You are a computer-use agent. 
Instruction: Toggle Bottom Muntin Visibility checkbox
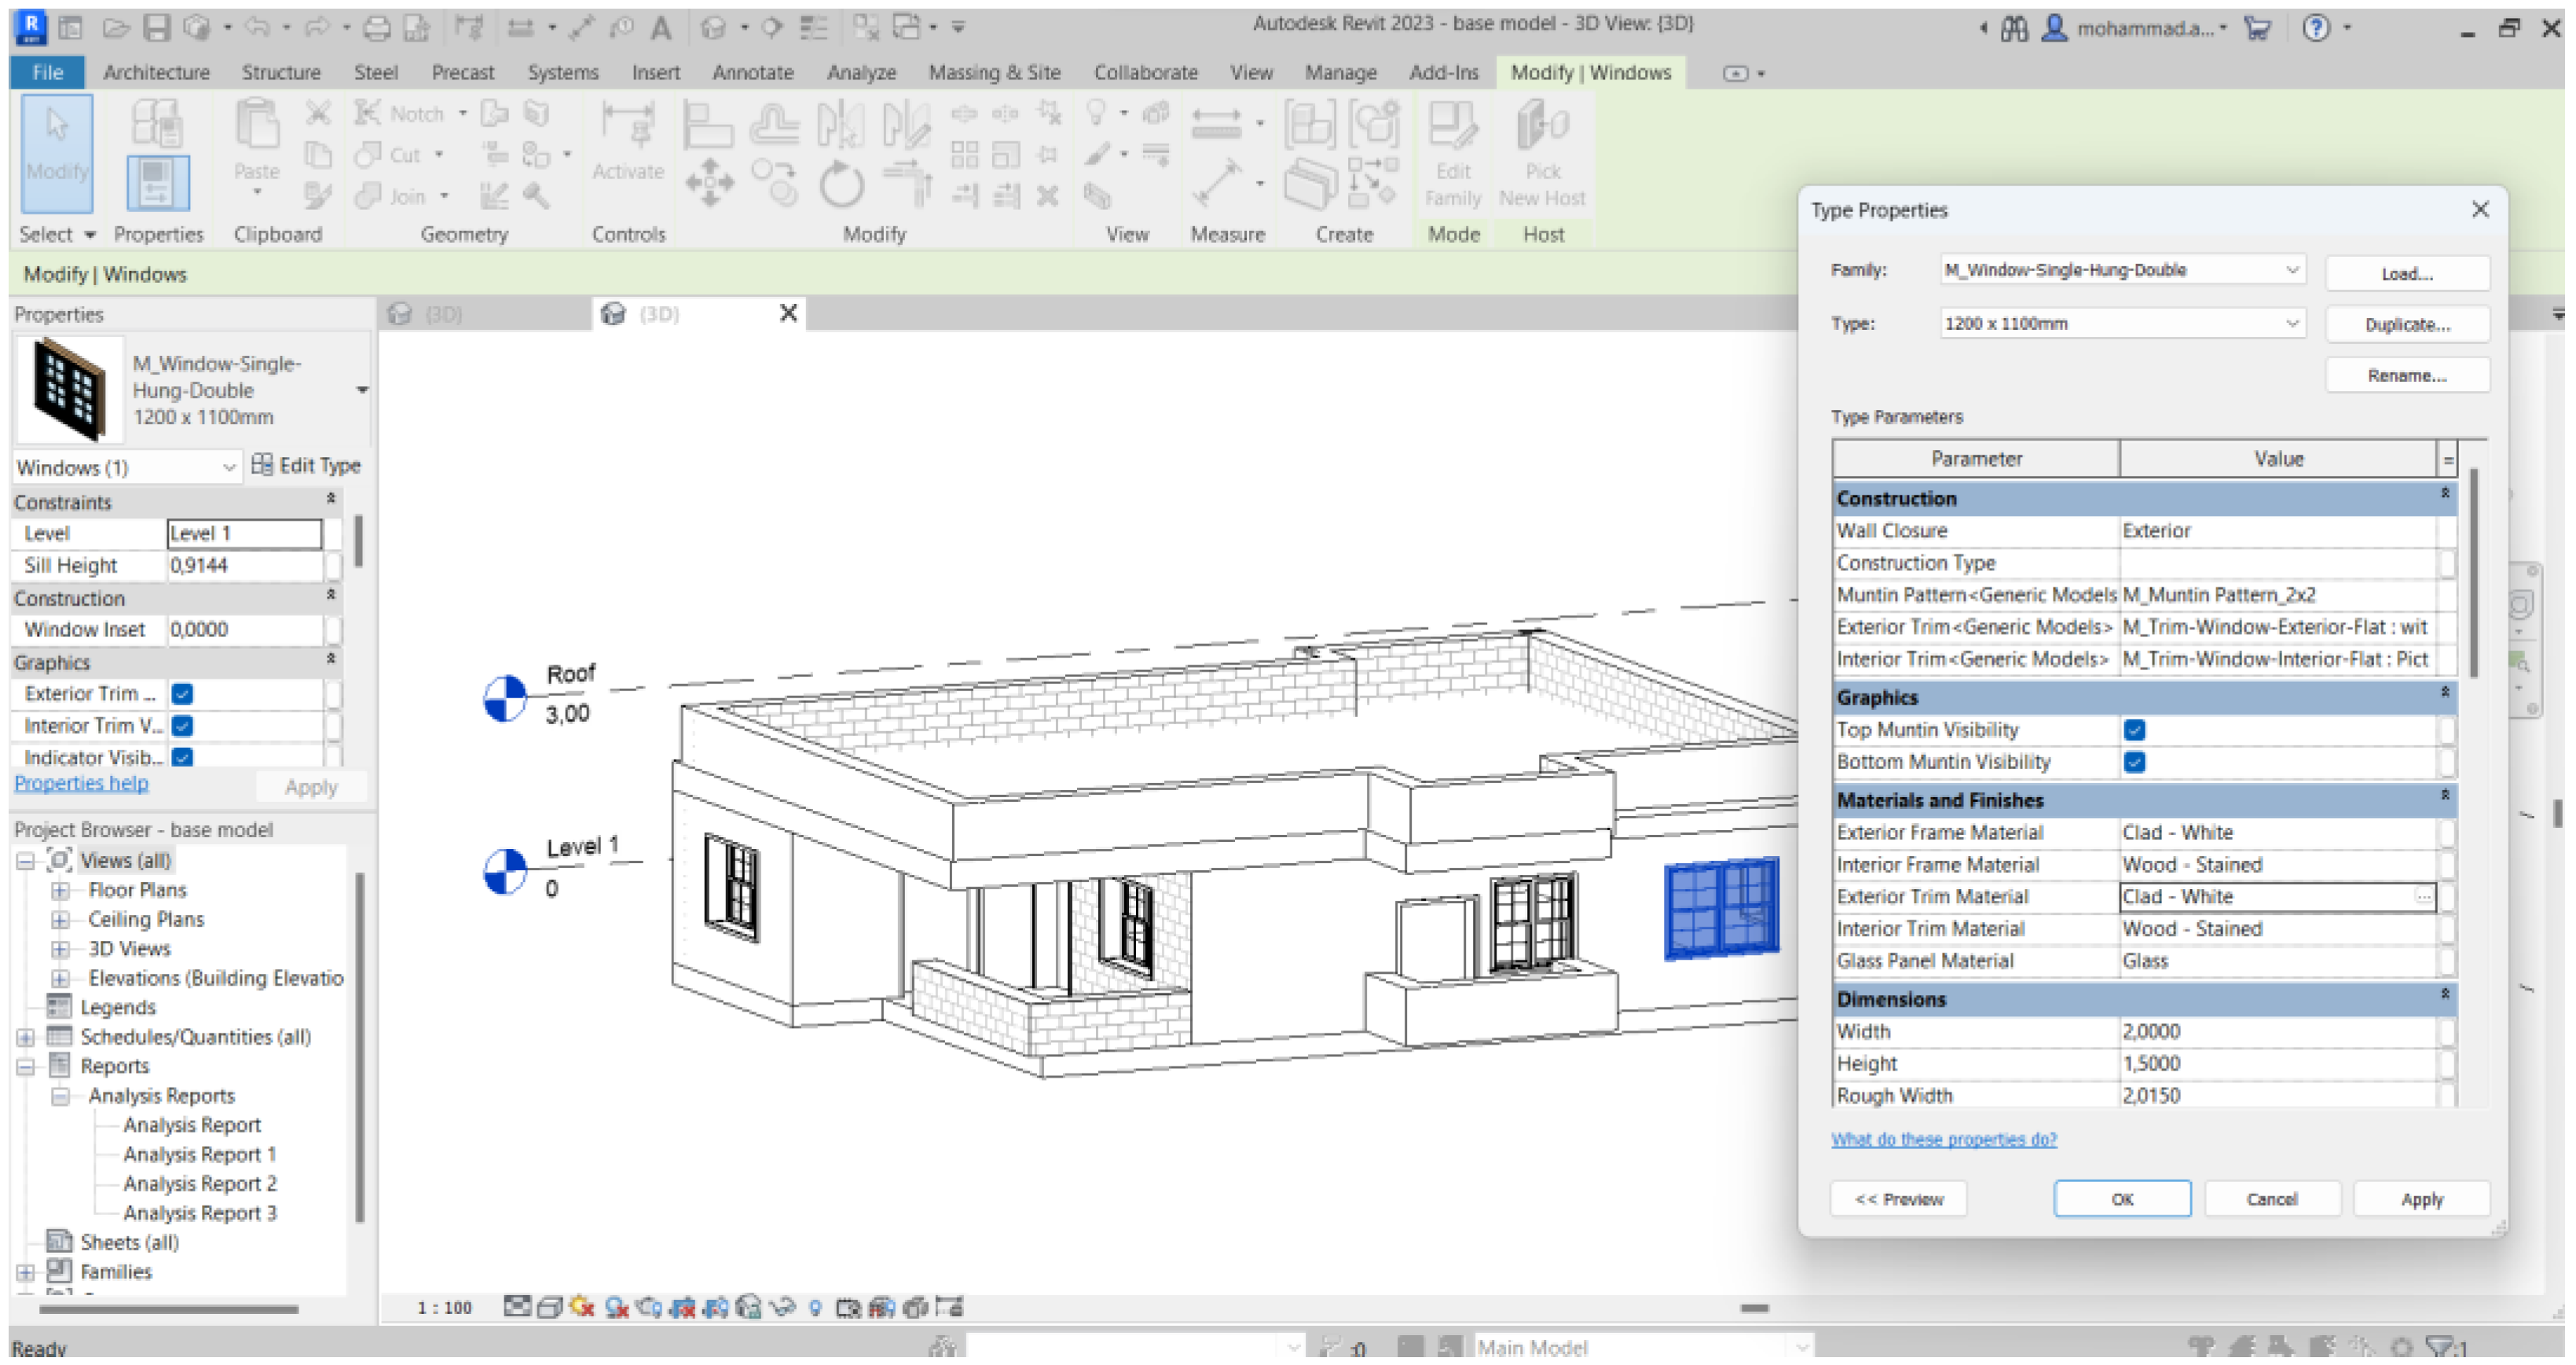click(x=2134, y=762)
